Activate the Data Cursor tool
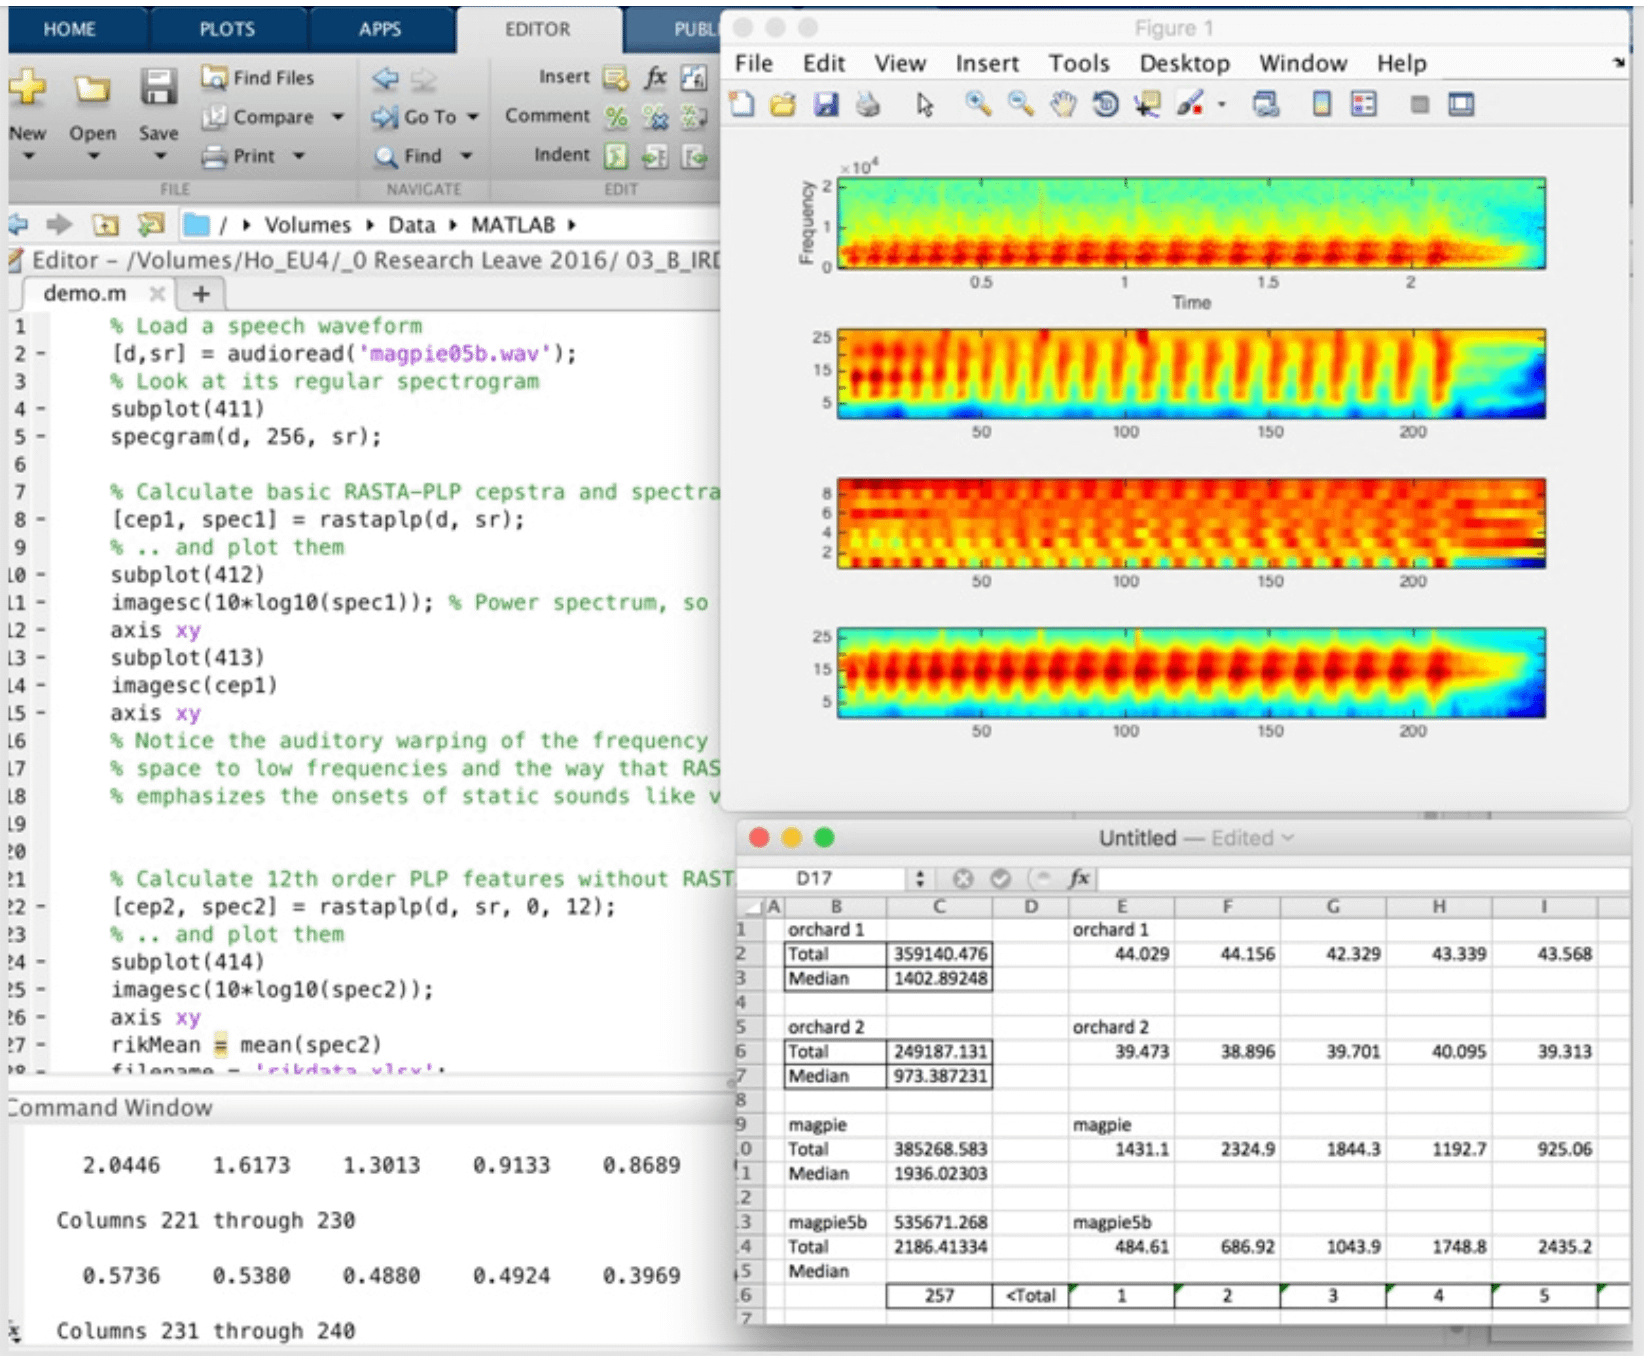 (x=1147, y=104)
